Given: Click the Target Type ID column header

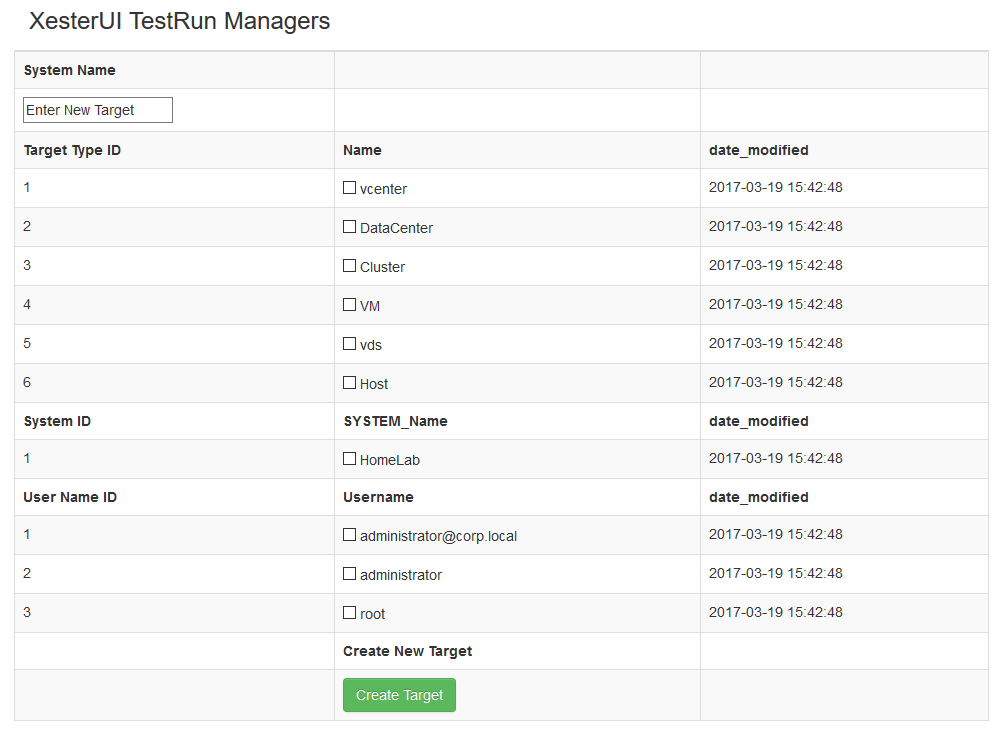Looking at the screenshot, I should click(x=72, y=150).
